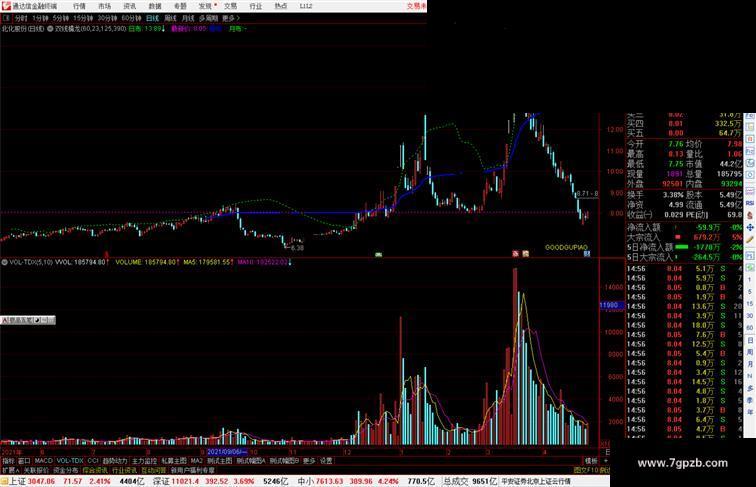This screenshot has height=487, width=756.
Task: Click the sidebar icon above RSI
Action: (750, 191)
